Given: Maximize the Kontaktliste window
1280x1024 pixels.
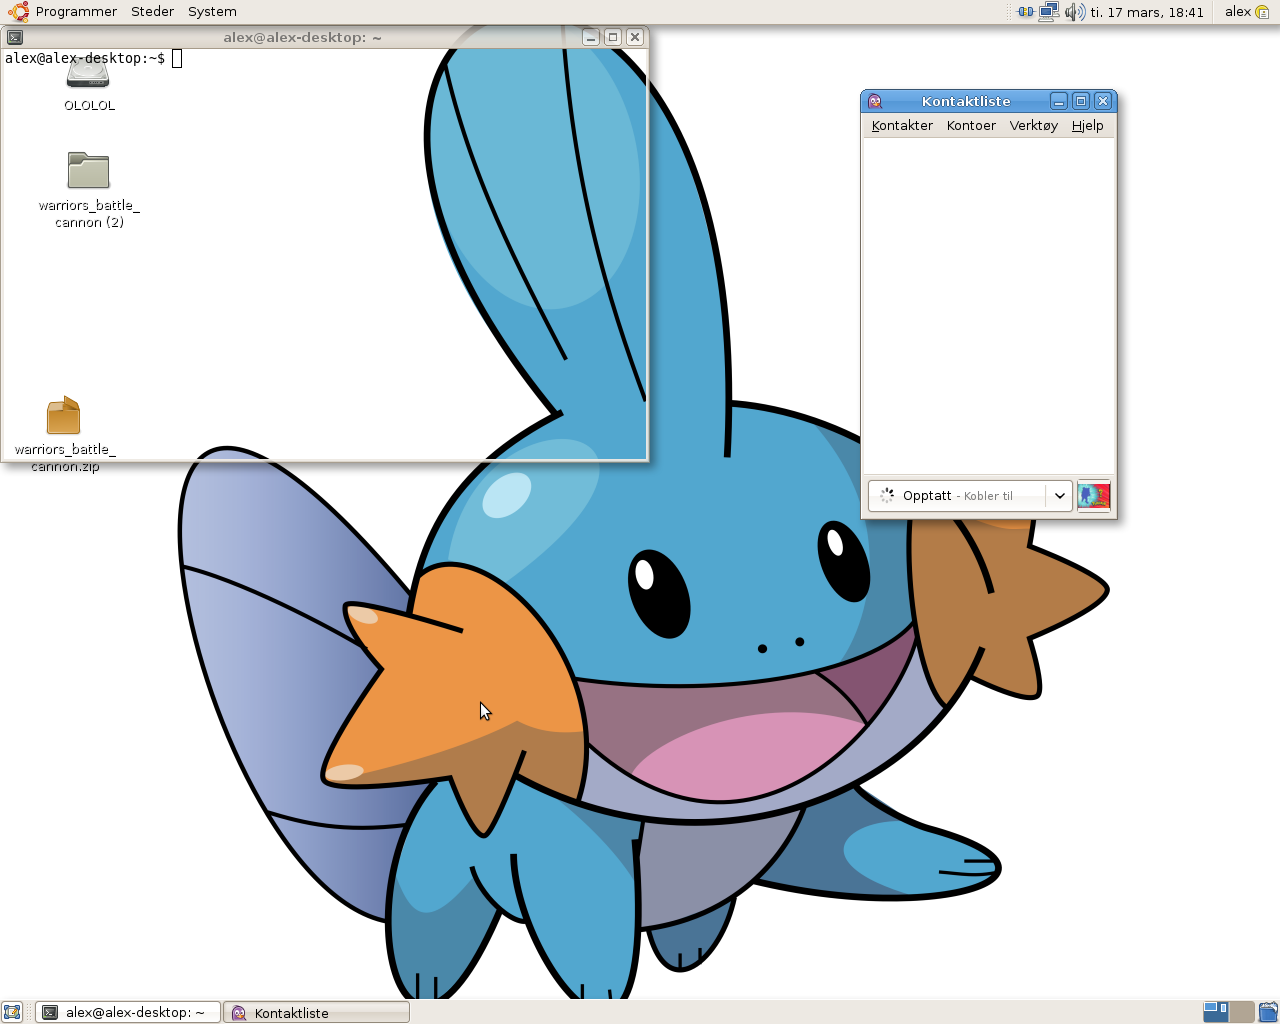Looking at the screenshot, I should (1081, 101).
